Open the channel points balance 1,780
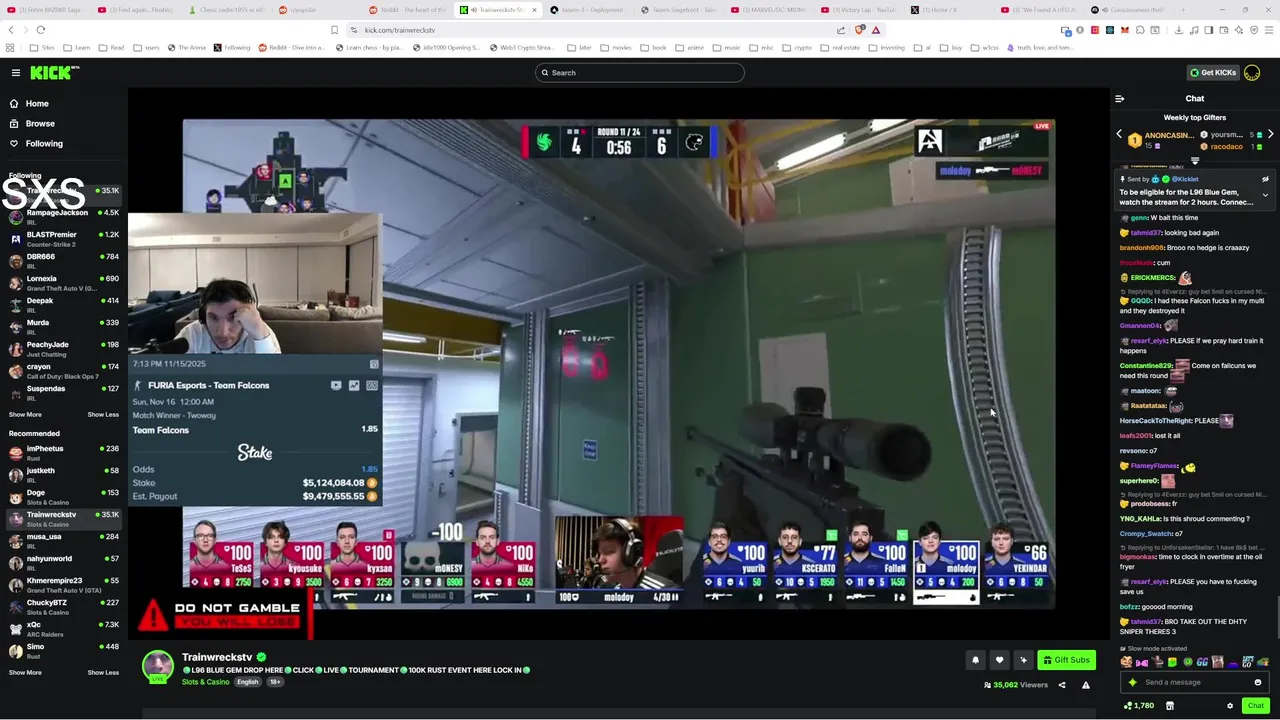This screenshot has width=1280, height=720. (1138, 706)
